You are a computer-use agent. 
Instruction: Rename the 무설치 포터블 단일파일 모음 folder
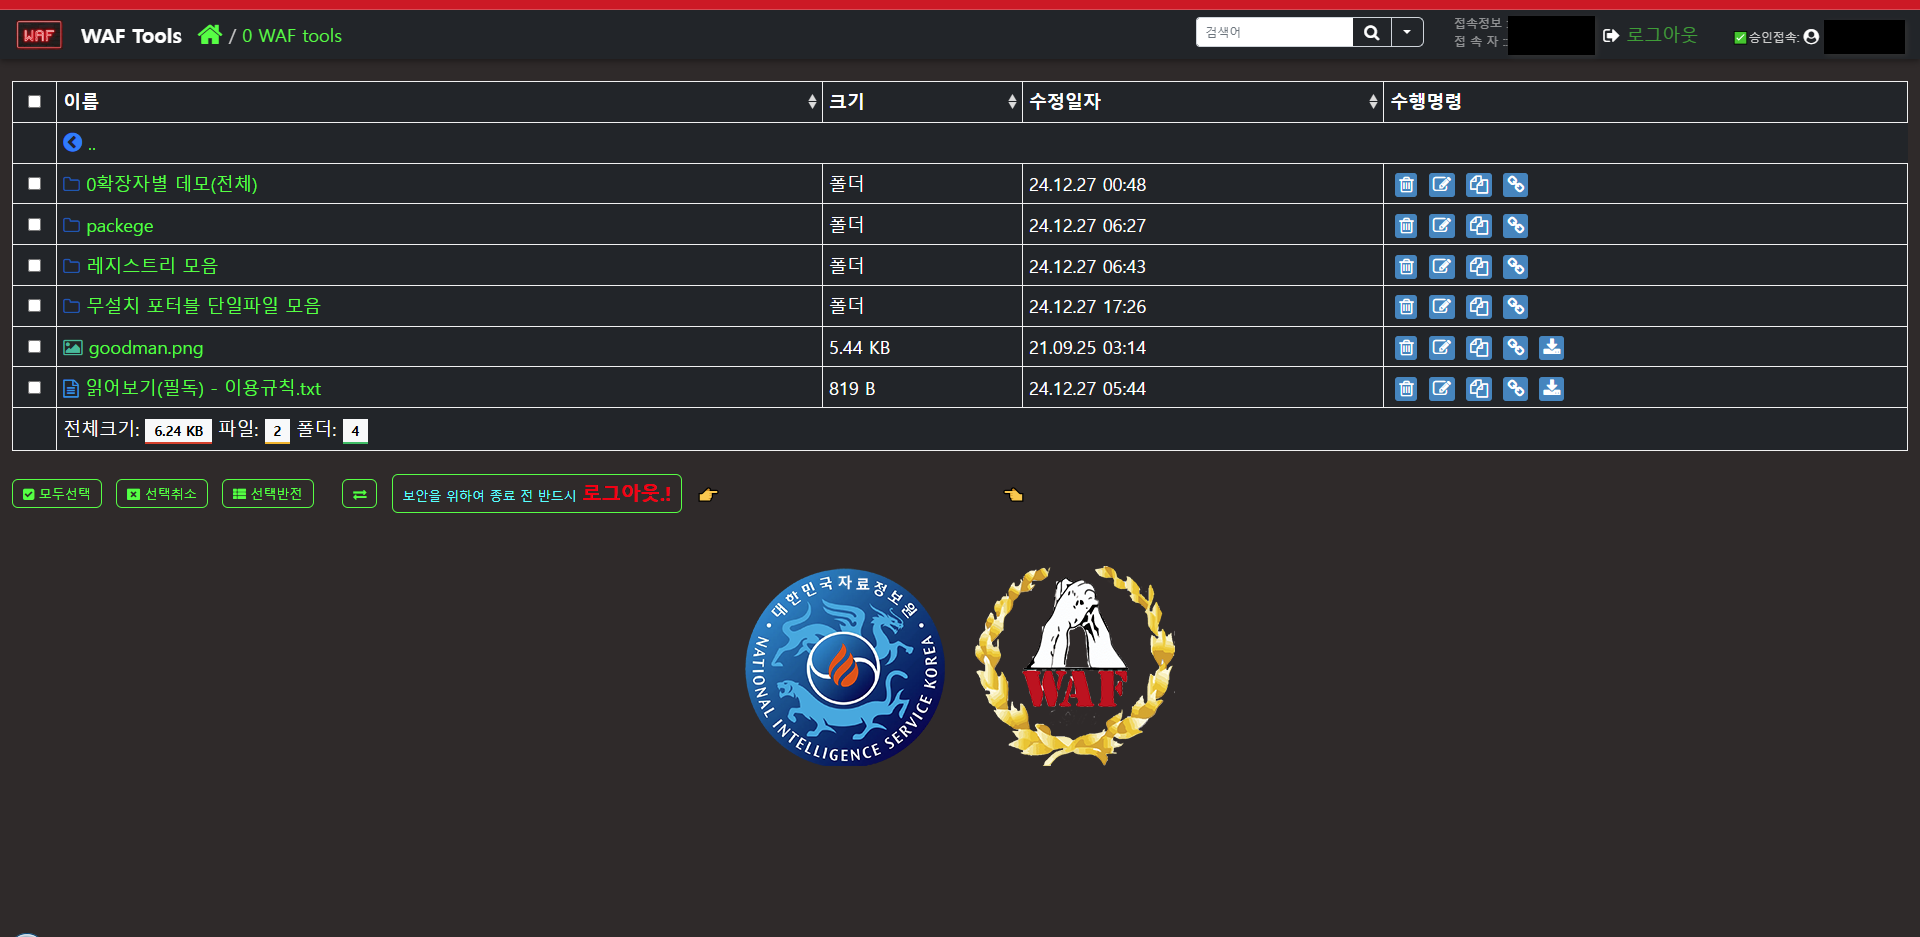coord(1442,307)
